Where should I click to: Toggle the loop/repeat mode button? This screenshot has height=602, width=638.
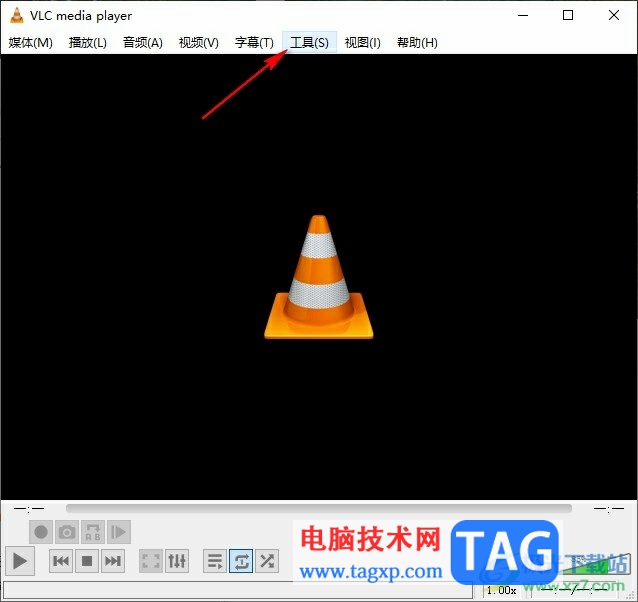(241, 561)
